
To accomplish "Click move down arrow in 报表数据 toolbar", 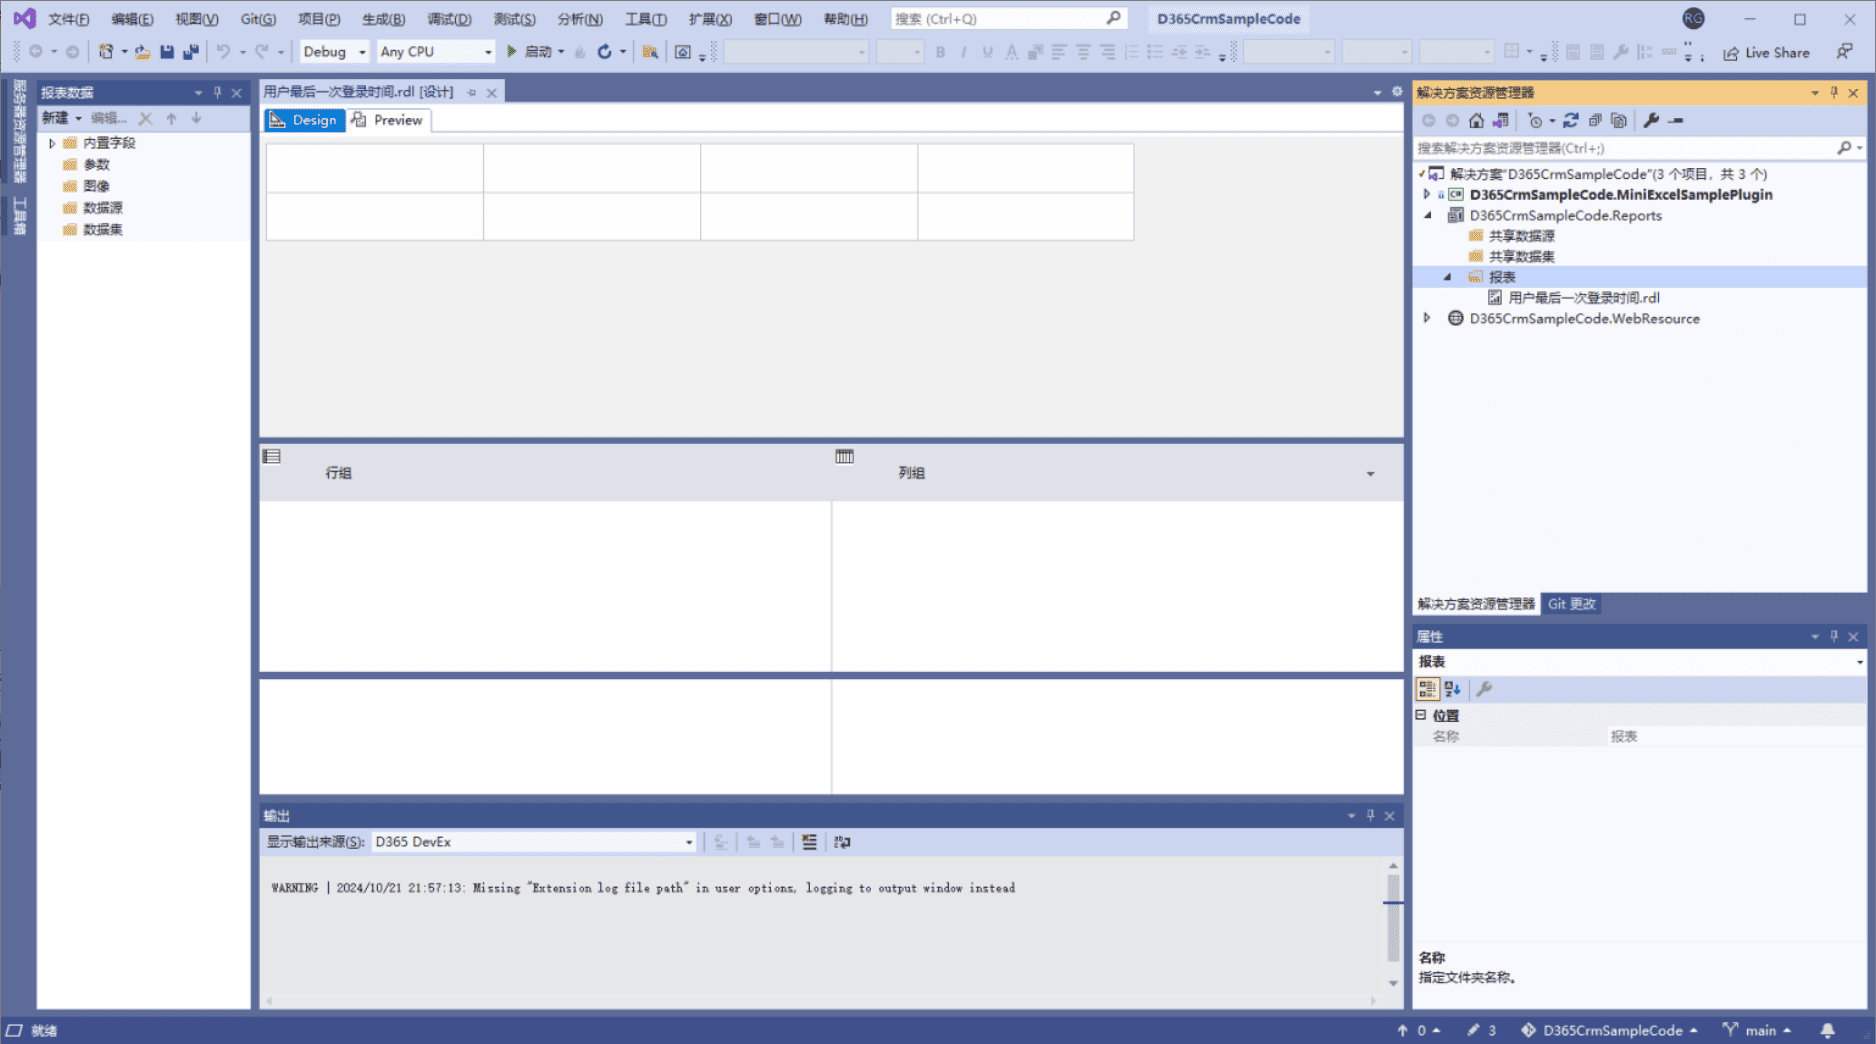I will [x=196, y=119].
